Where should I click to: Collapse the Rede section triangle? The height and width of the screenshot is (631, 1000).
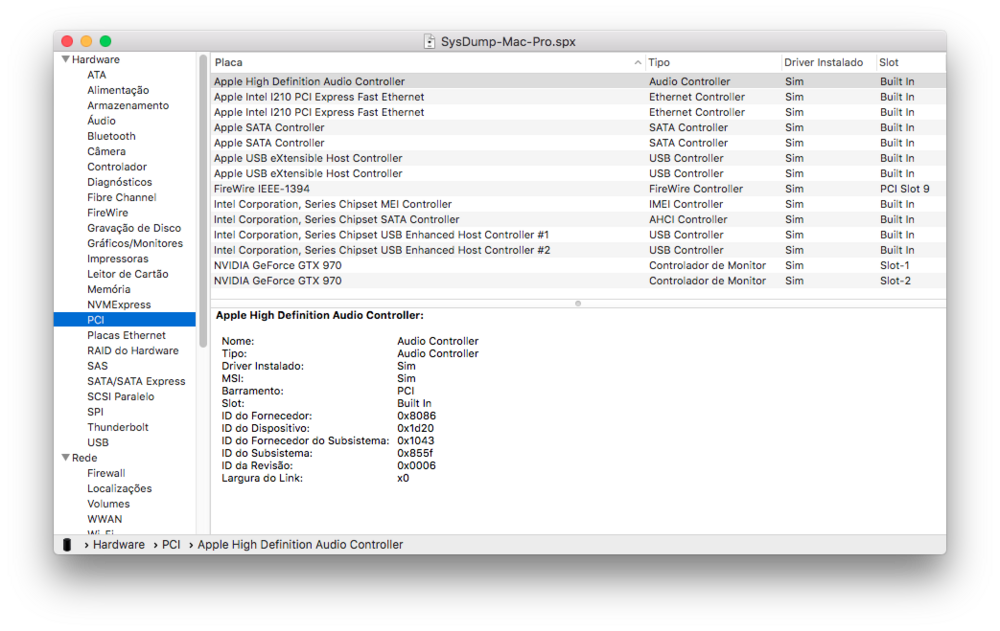tap(65, 458)
